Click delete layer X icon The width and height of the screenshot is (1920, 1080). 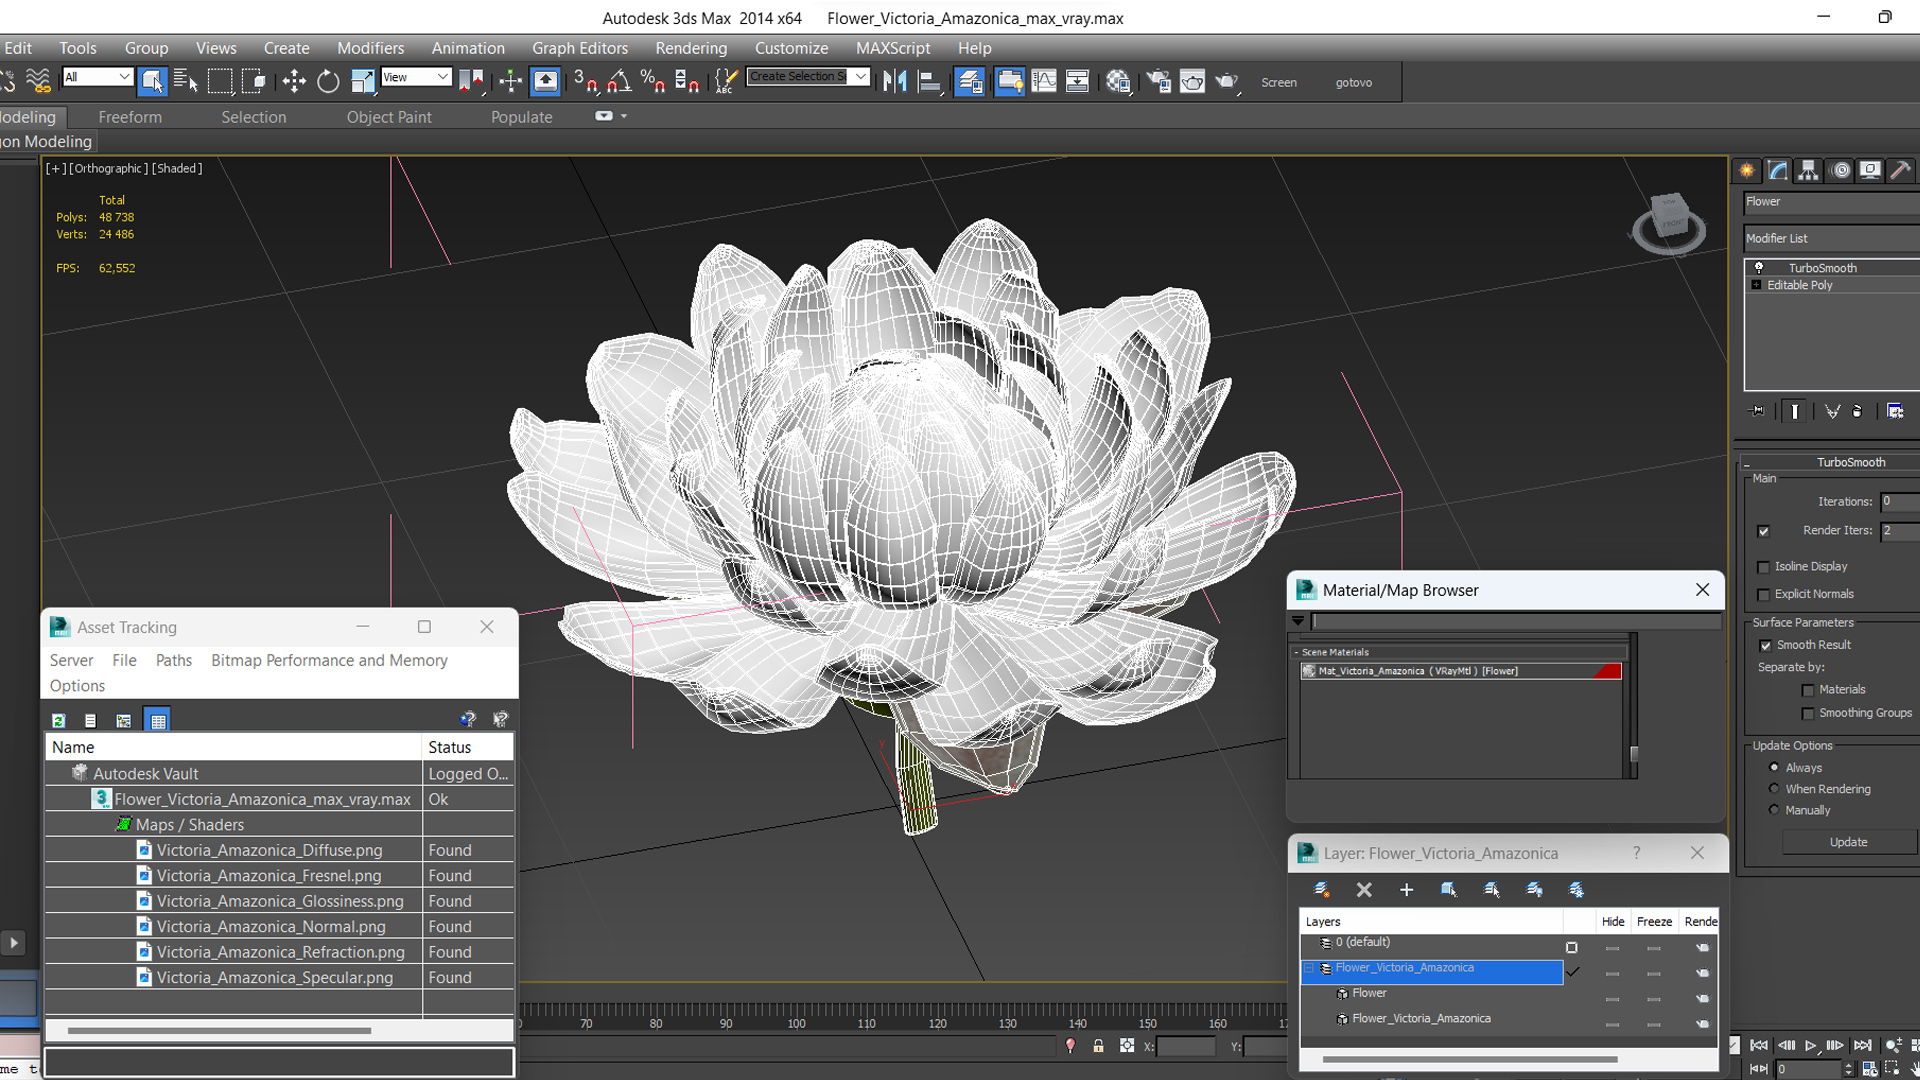tap(1364, 890)
